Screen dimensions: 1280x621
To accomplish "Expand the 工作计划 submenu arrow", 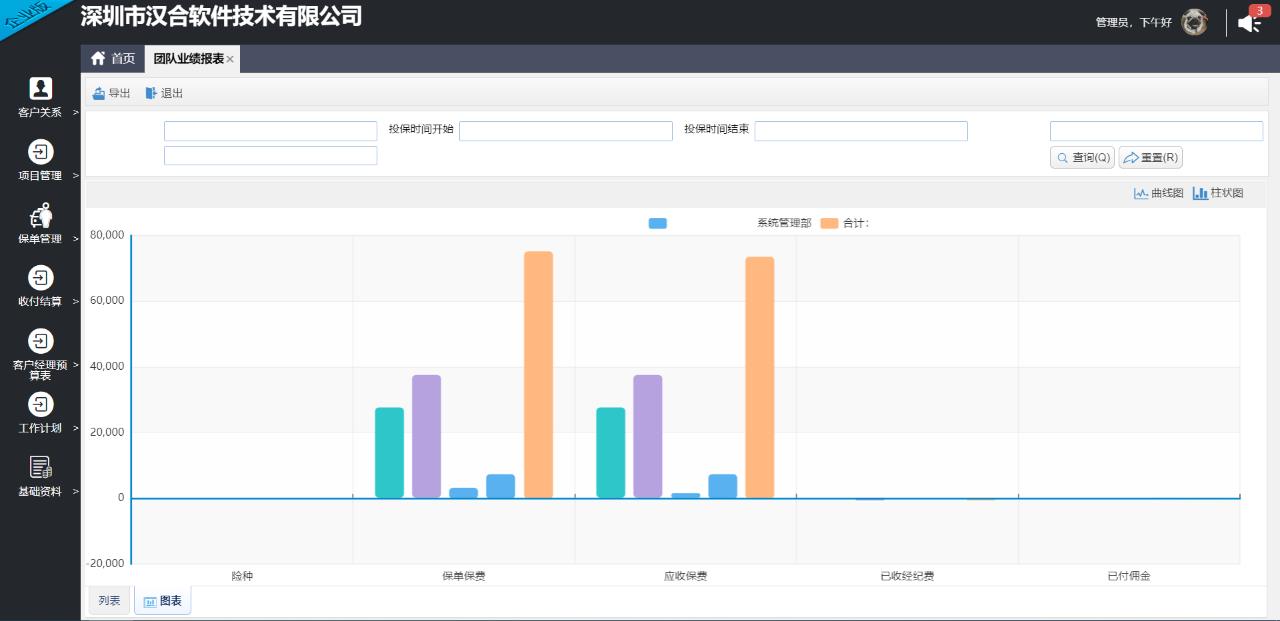I will [x=75, y=428].
